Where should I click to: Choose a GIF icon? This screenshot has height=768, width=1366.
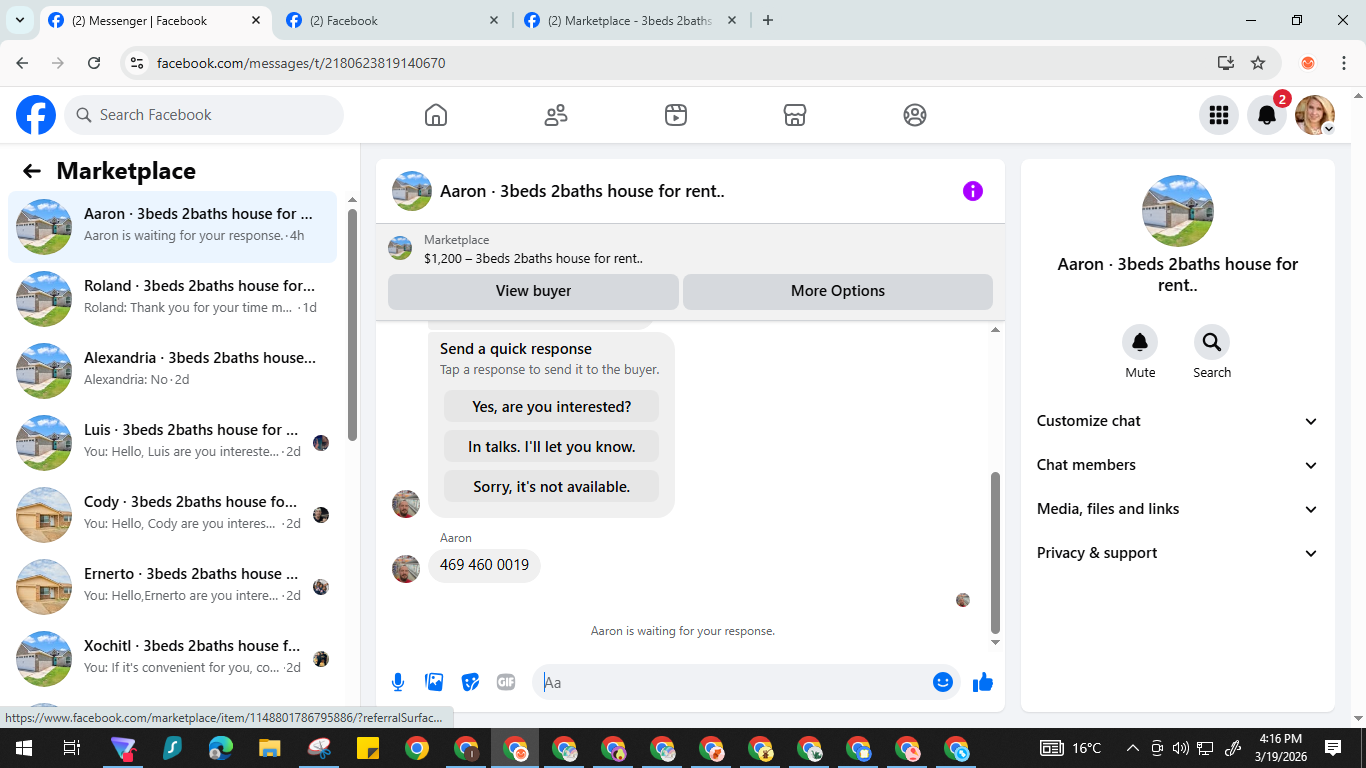click(506, 682)
